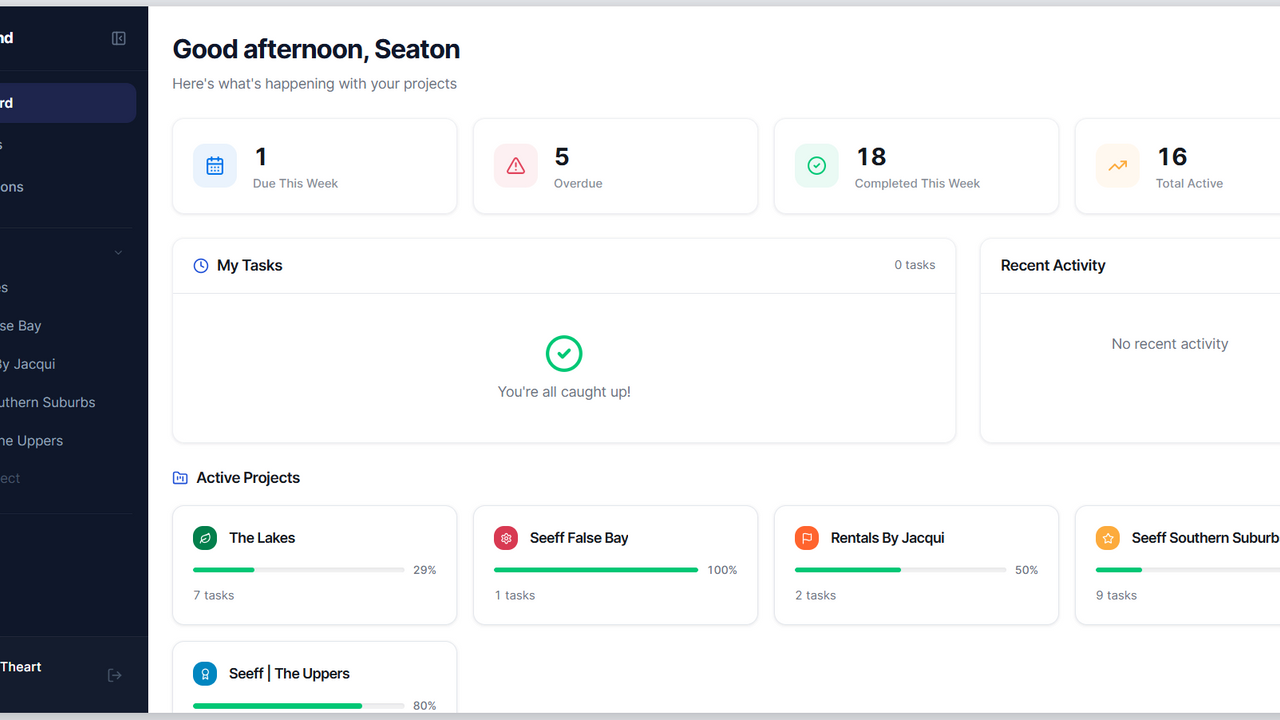The width and height of the screenshot is (1280, 720).
Task: Click the "Here's what's happening with your projects" subtitle
Action: click(x=315, y=84)
